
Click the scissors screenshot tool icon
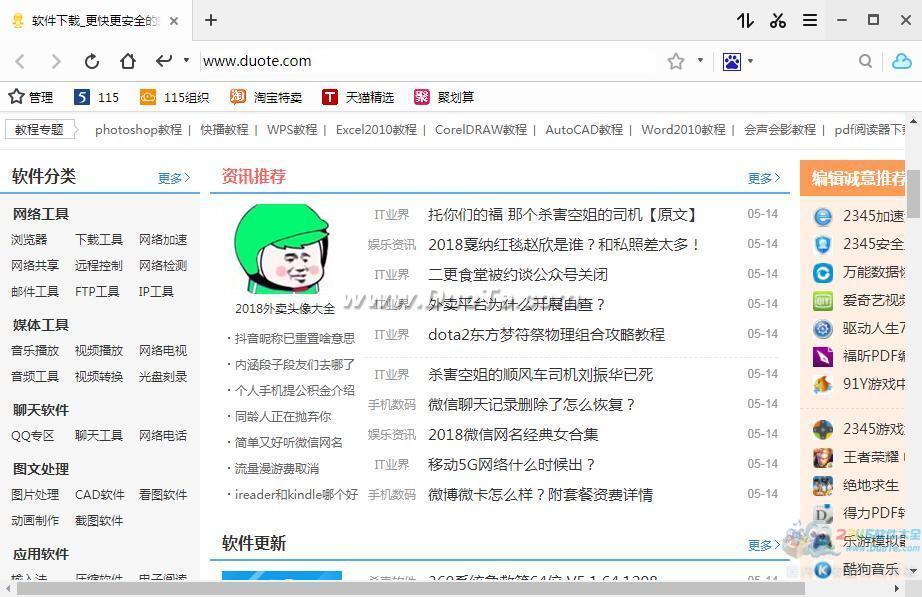[778, 20]
